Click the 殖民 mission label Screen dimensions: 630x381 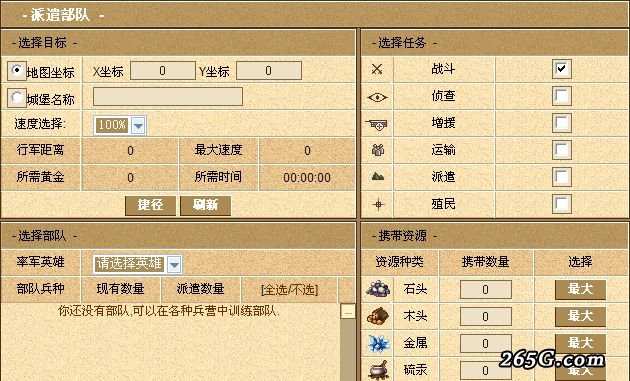tap(443, 204)
